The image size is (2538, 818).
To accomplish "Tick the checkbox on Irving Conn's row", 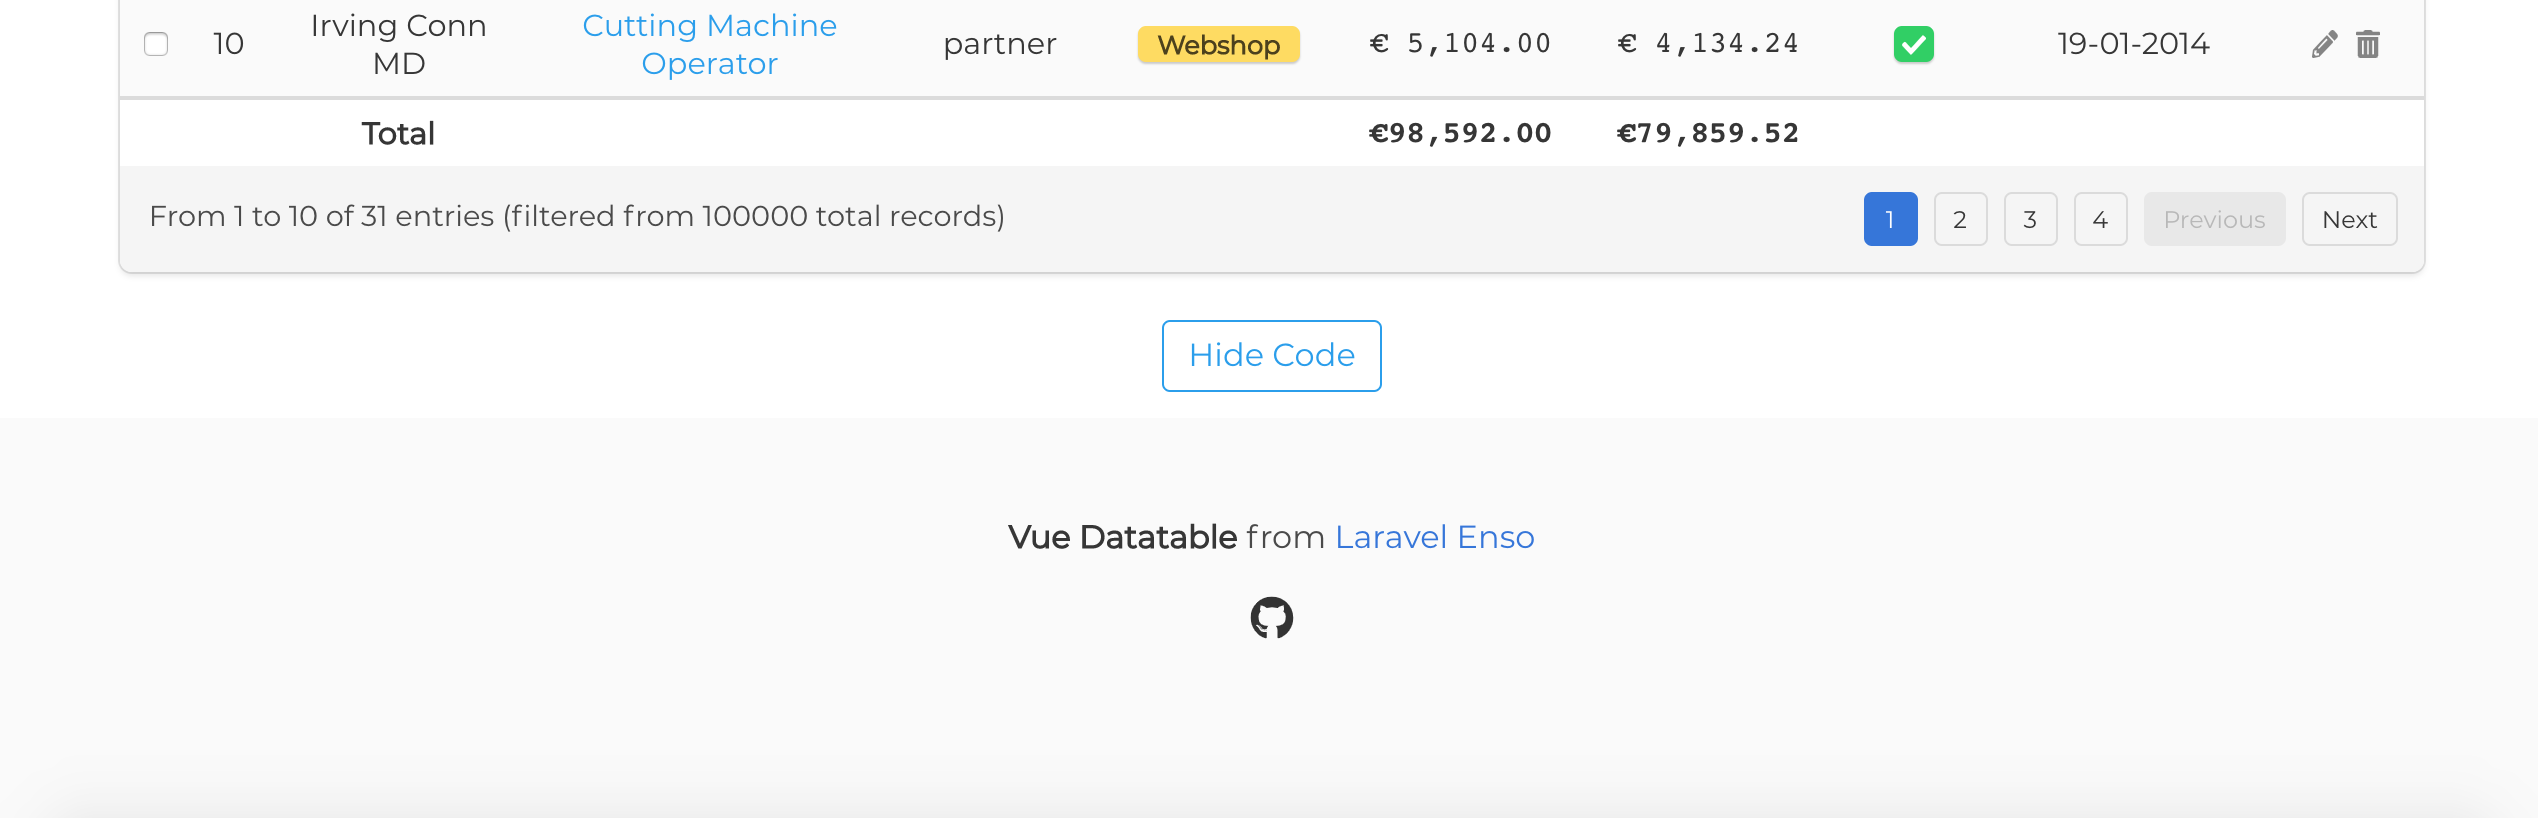I will coord(156,44).
